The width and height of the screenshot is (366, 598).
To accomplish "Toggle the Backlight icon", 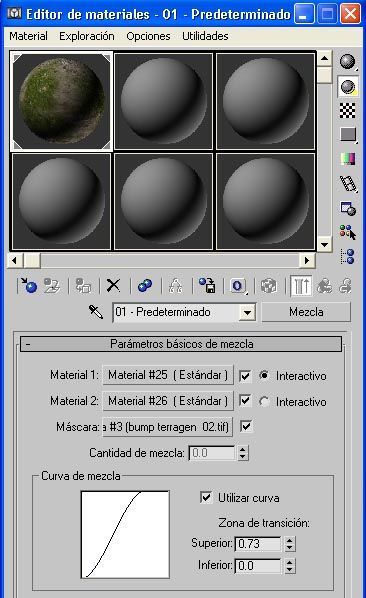I will click(x=348, y=87).
